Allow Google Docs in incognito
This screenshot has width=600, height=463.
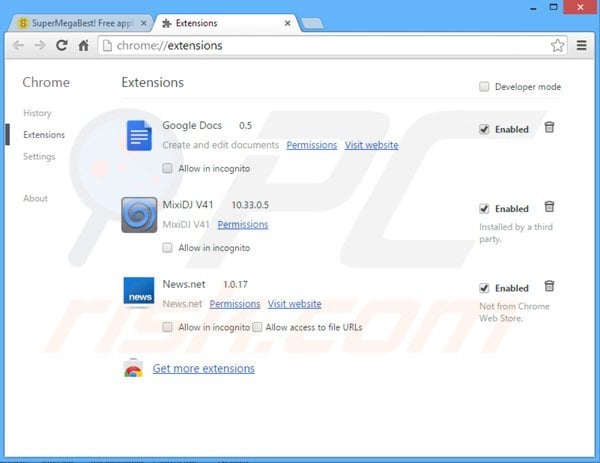click(x=167, y=168)
